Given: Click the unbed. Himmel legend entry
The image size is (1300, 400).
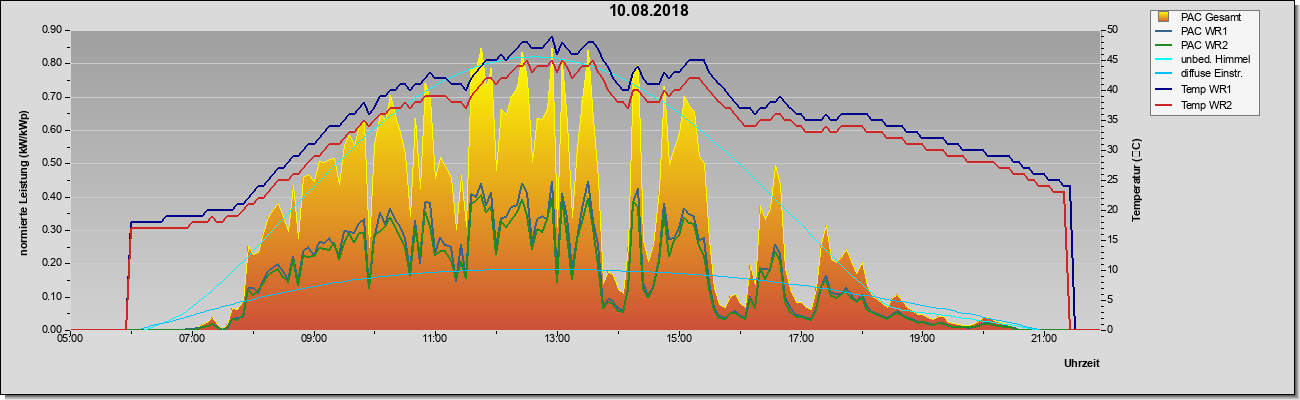Looking at the screenshot, I should pyautogui.click(x=1205, y=60).
